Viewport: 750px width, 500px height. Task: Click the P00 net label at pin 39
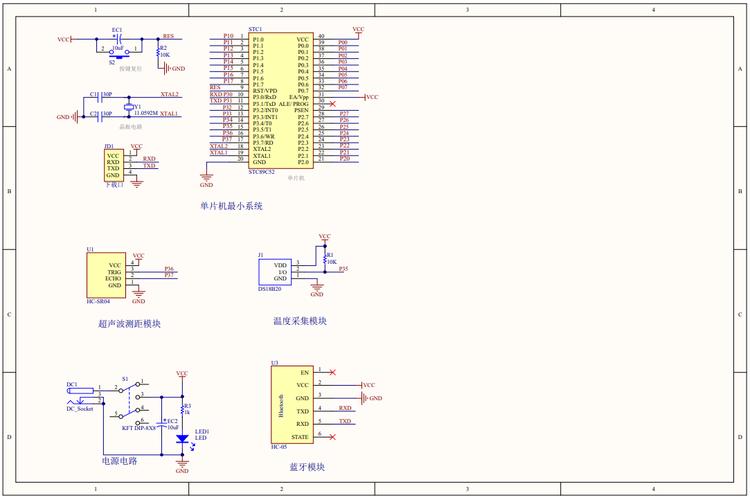tap(342, 43)
